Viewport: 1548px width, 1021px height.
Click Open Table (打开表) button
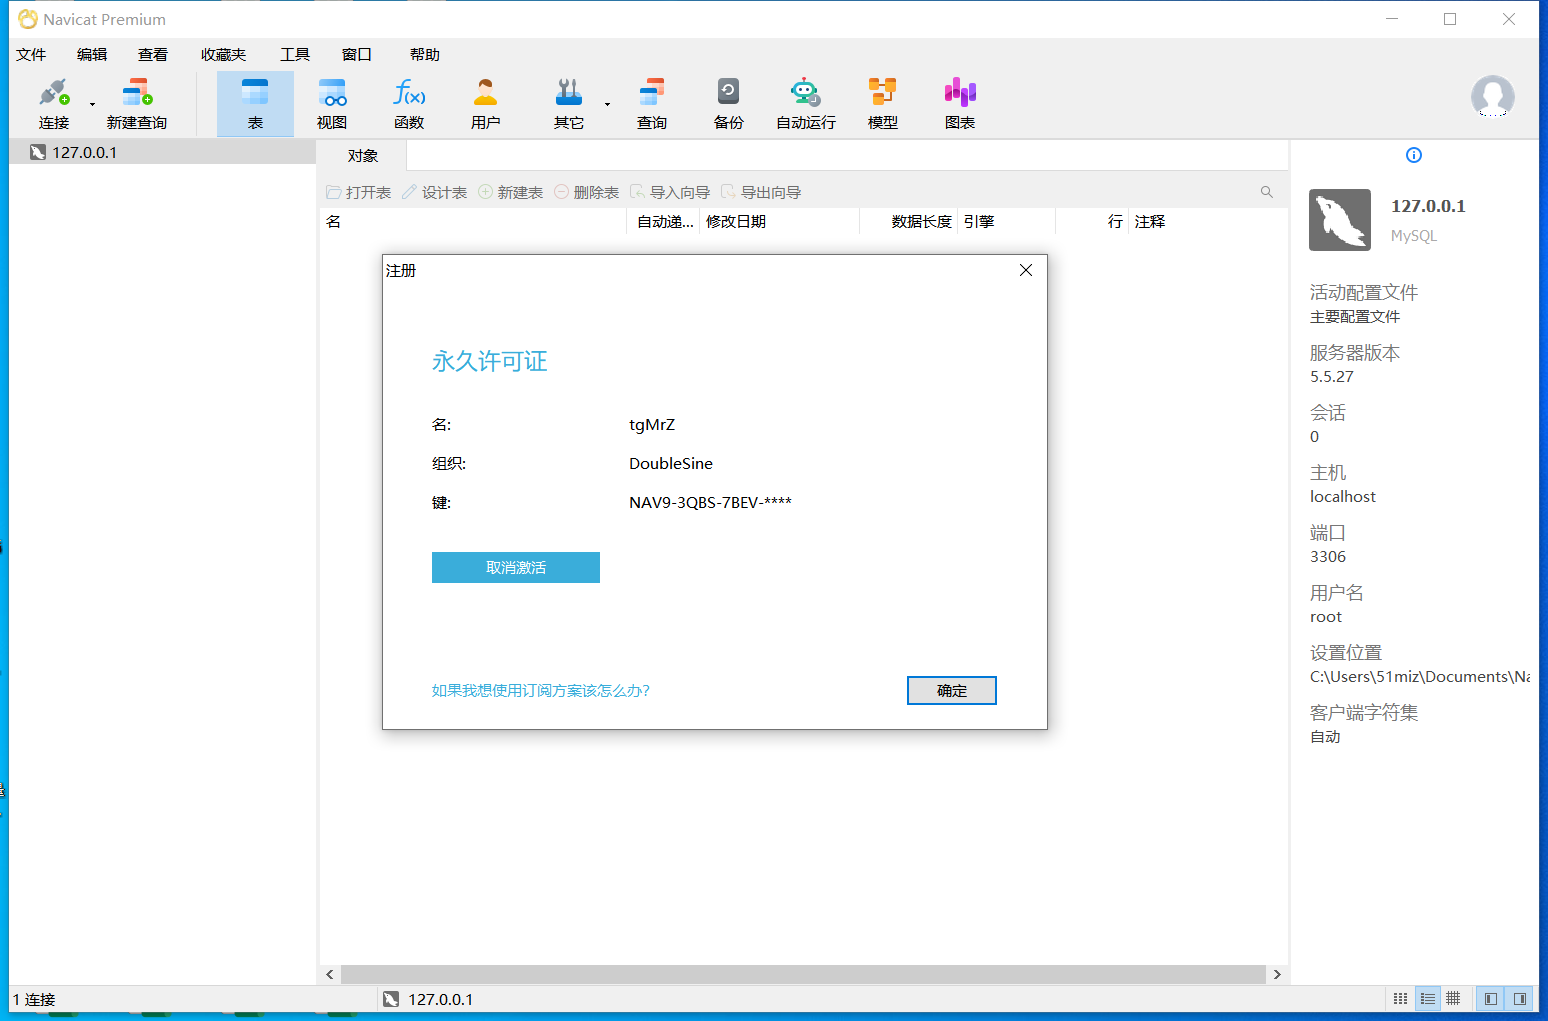point(359,192)
